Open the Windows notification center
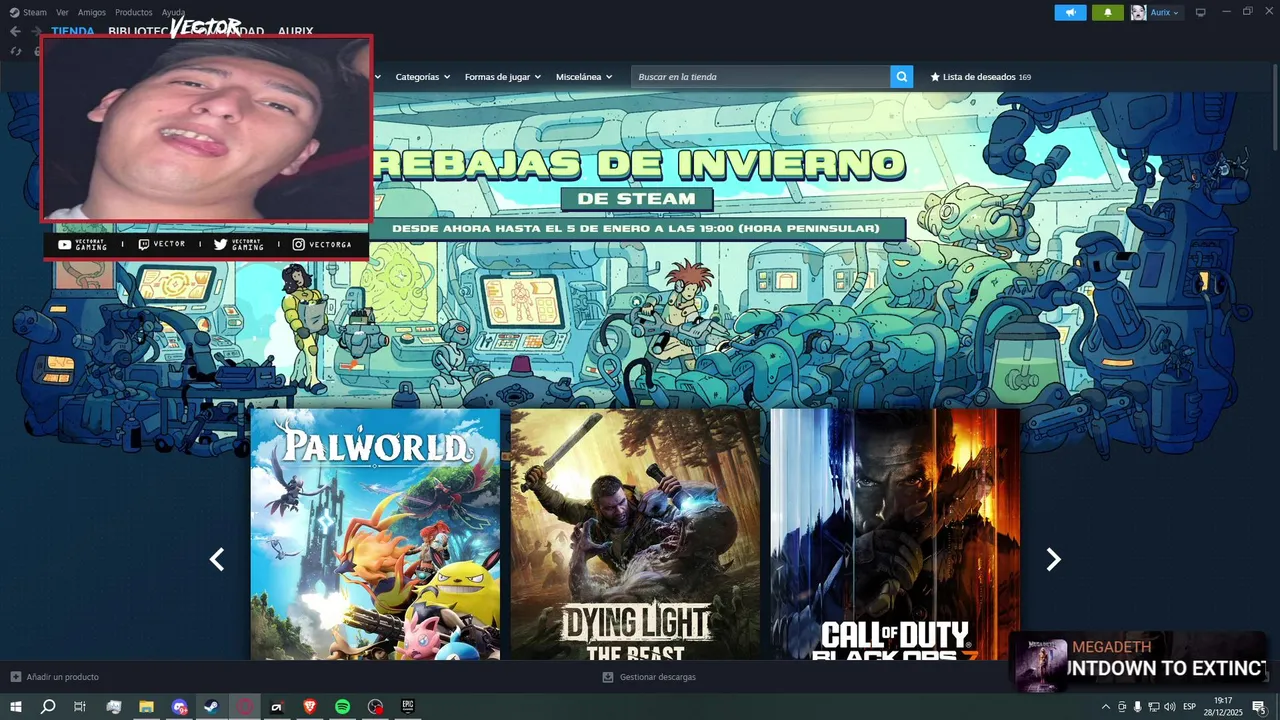Image resolution: width=1280 pixels, height=720 pixels. (1259, 707)
